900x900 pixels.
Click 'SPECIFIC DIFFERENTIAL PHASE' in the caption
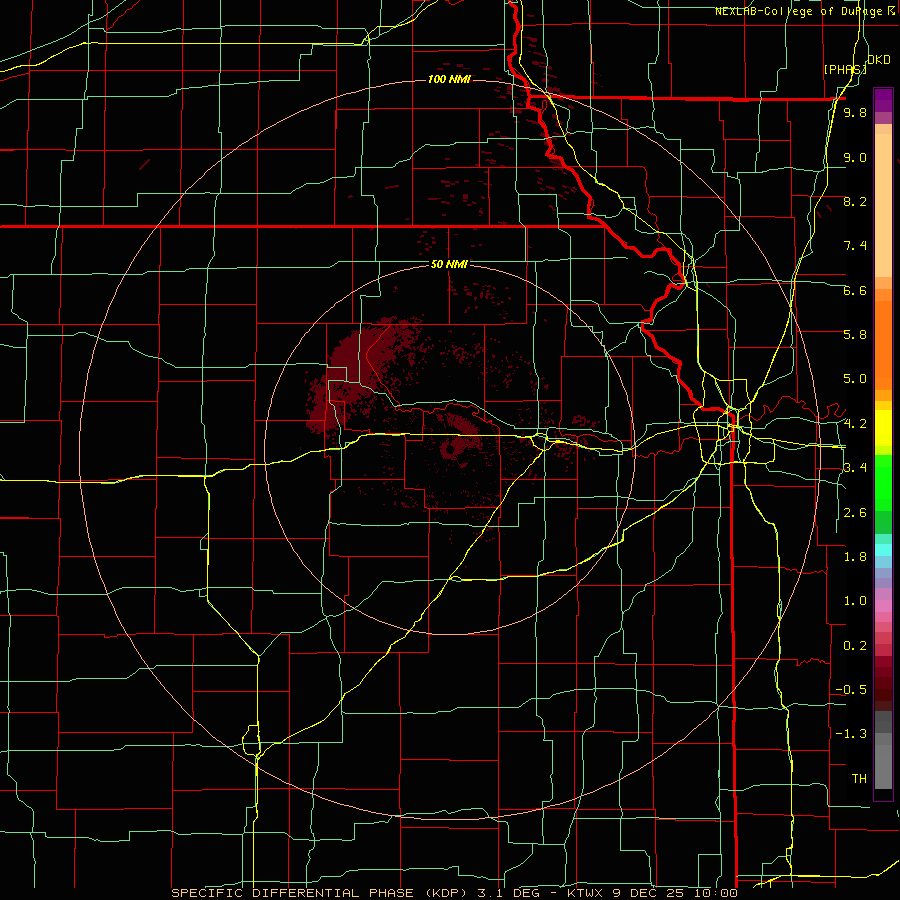point(292,893)
